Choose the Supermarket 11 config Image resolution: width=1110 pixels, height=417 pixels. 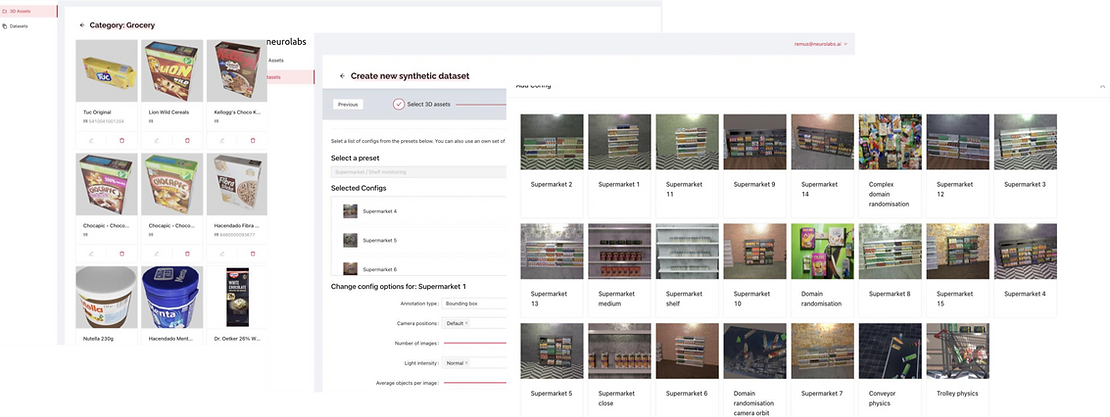click(687, 165)
